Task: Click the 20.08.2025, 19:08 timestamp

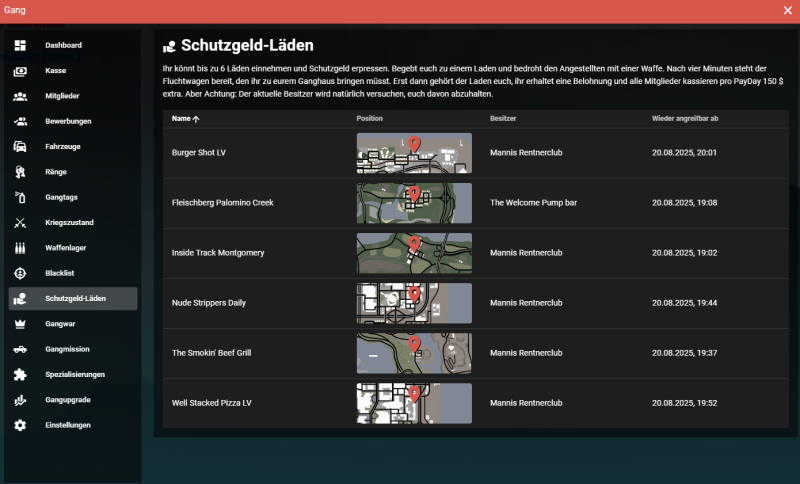Action: pos(684,202)
